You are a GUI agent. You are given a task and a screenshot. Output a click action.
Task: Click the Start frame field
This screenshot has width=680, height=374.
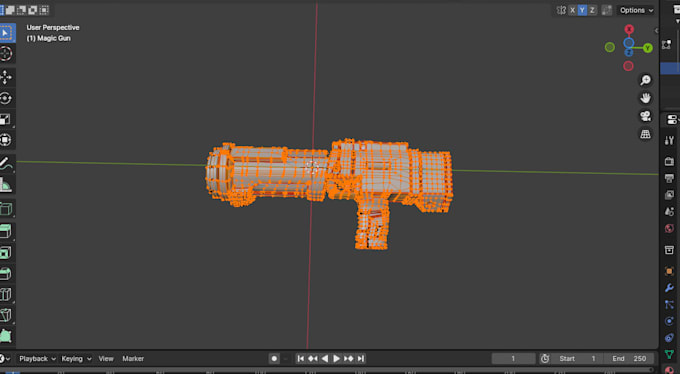[x=577, y=358]
